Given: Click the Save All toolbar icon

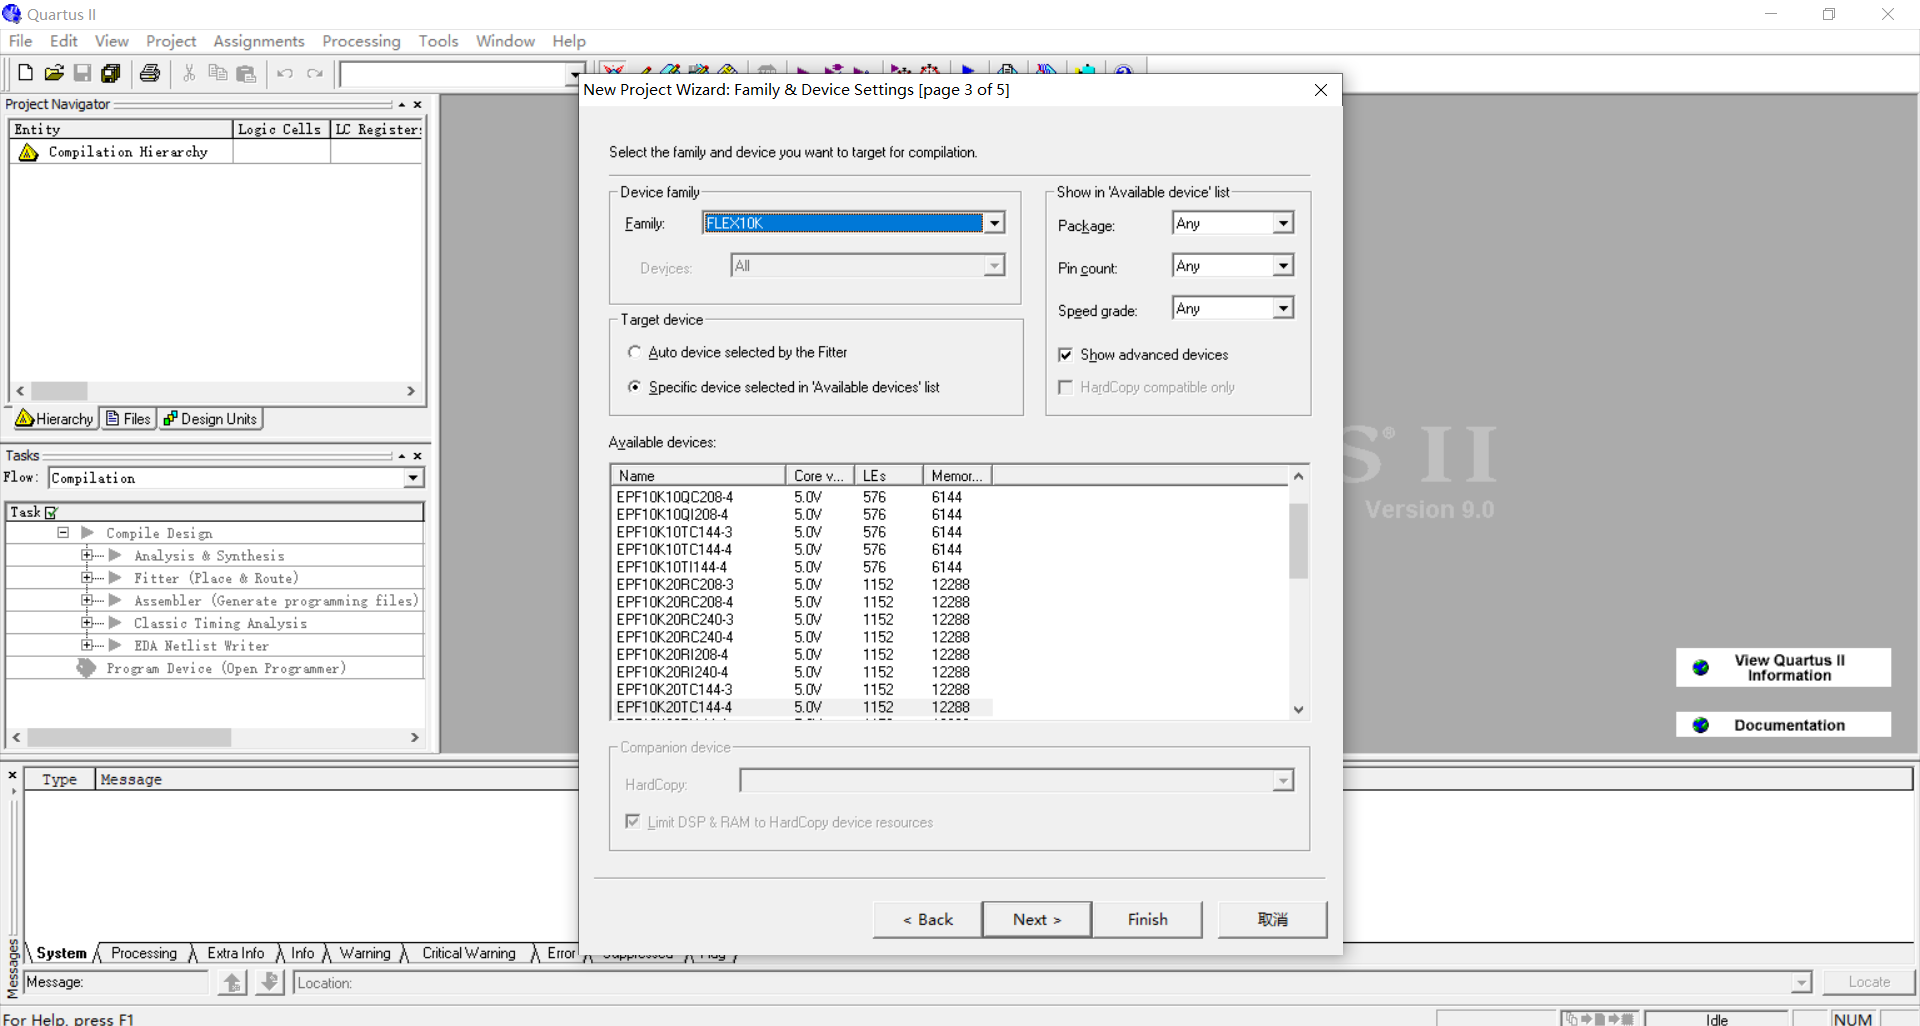Looking at the screenshot, I should tap(111, 73).
